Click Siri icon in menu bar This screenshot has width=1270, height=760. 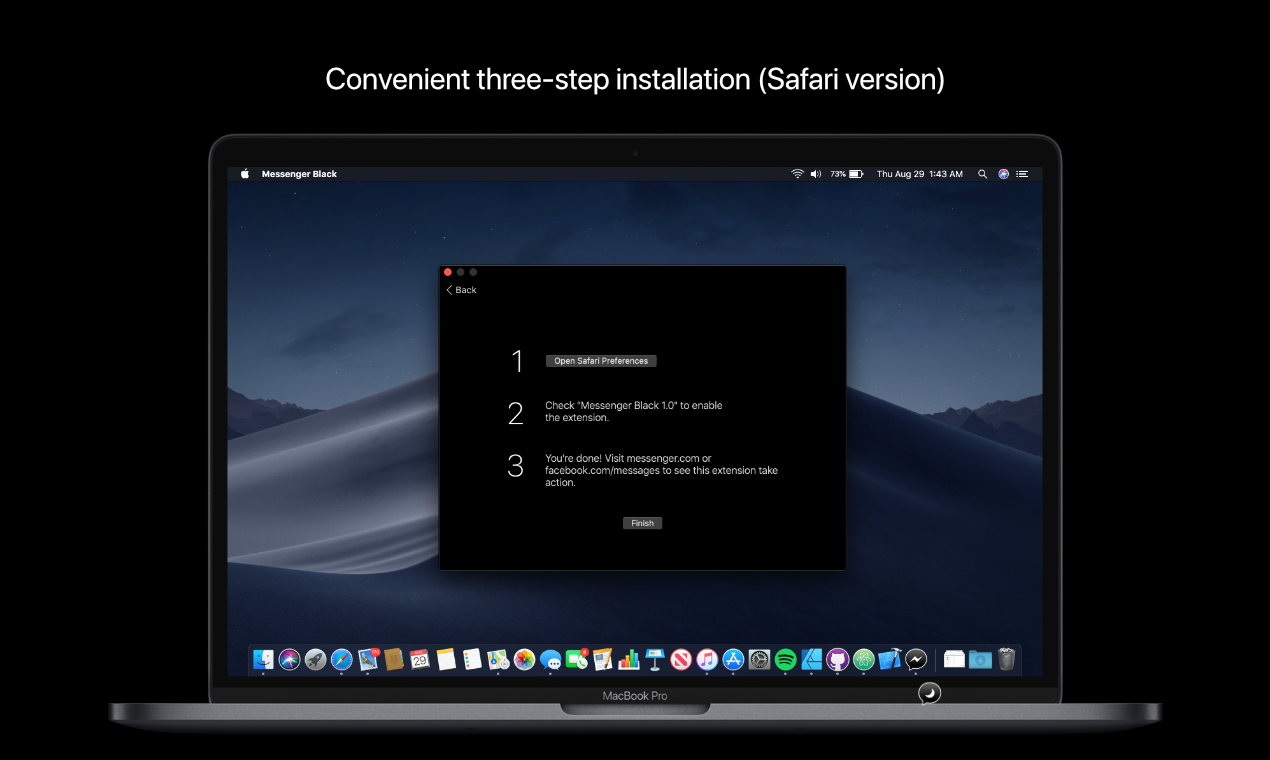pos(1003,174)
